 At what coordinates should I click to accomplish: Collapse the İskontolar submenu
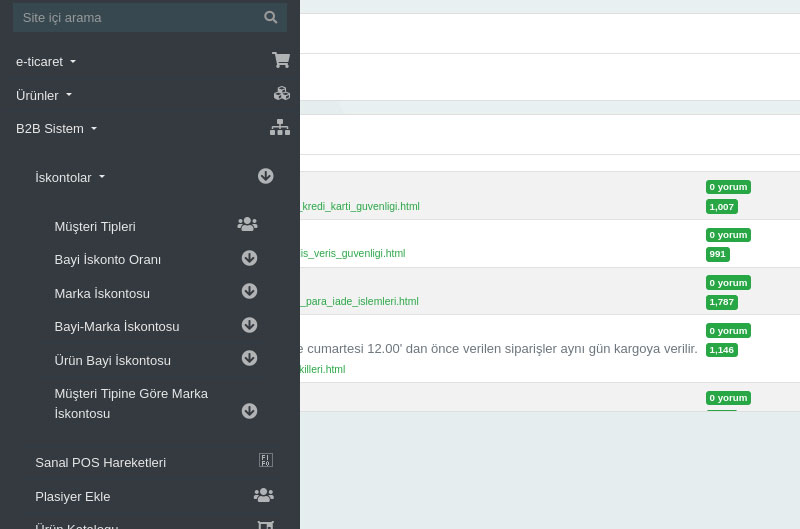pos(70,178)
